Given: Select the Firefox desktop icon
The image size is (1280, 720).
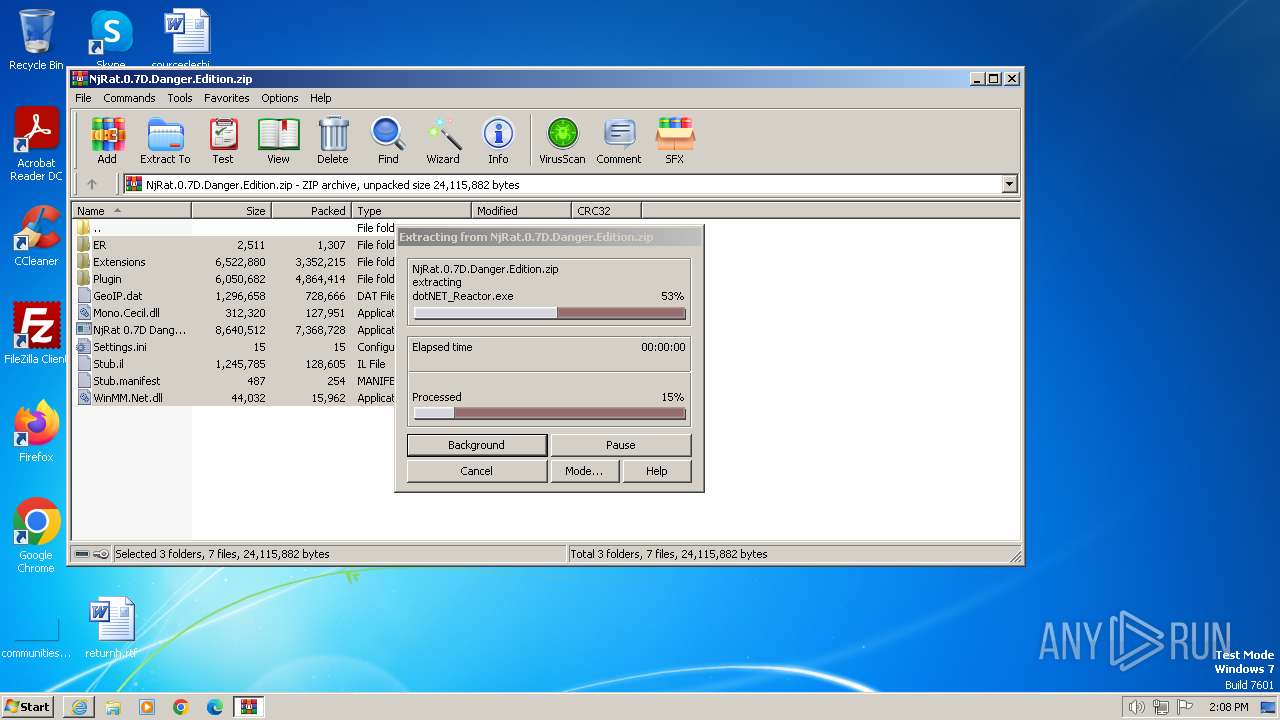Looking at the screenshot, I should pos(36,432).
